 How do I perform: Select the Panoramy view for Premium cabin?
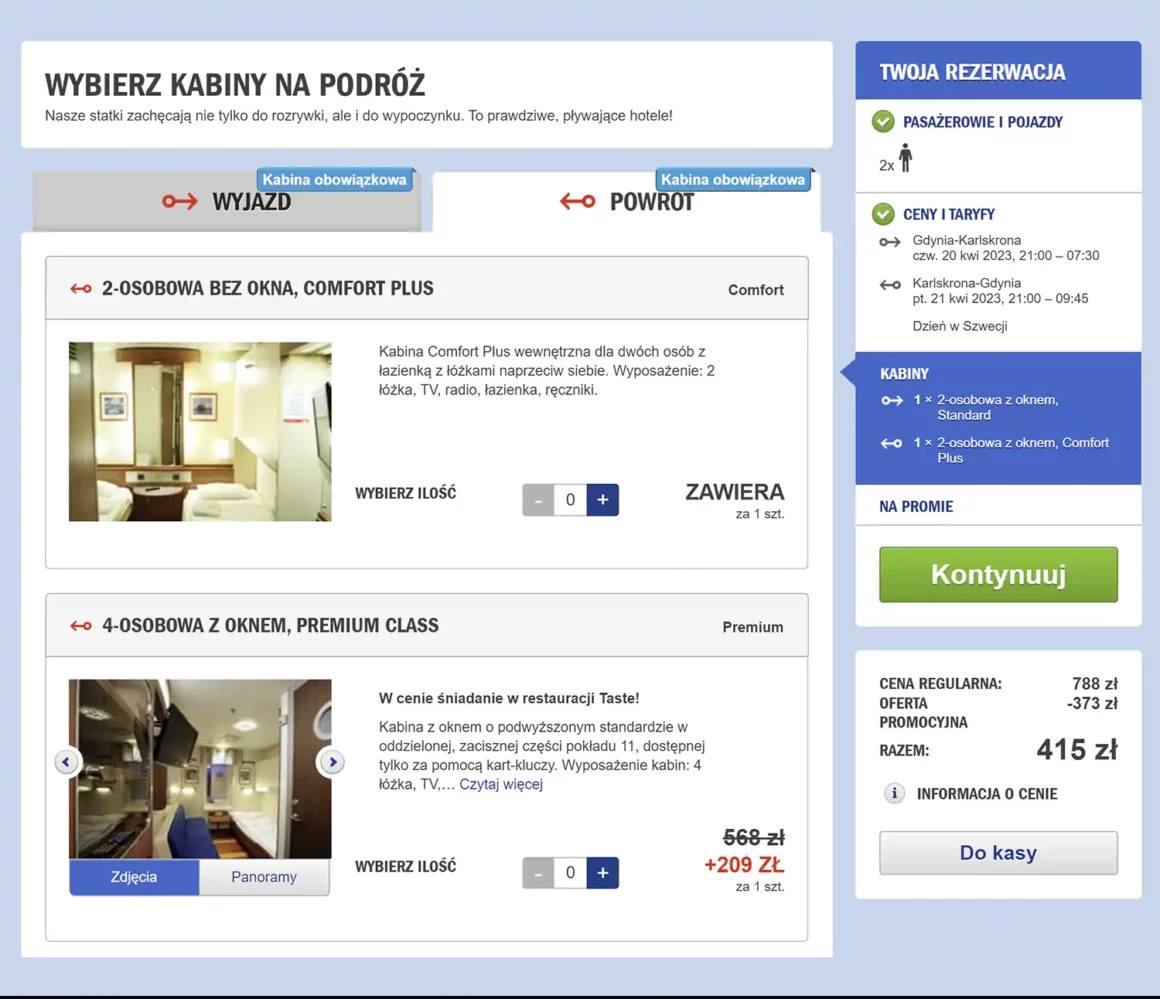(263, 877)
